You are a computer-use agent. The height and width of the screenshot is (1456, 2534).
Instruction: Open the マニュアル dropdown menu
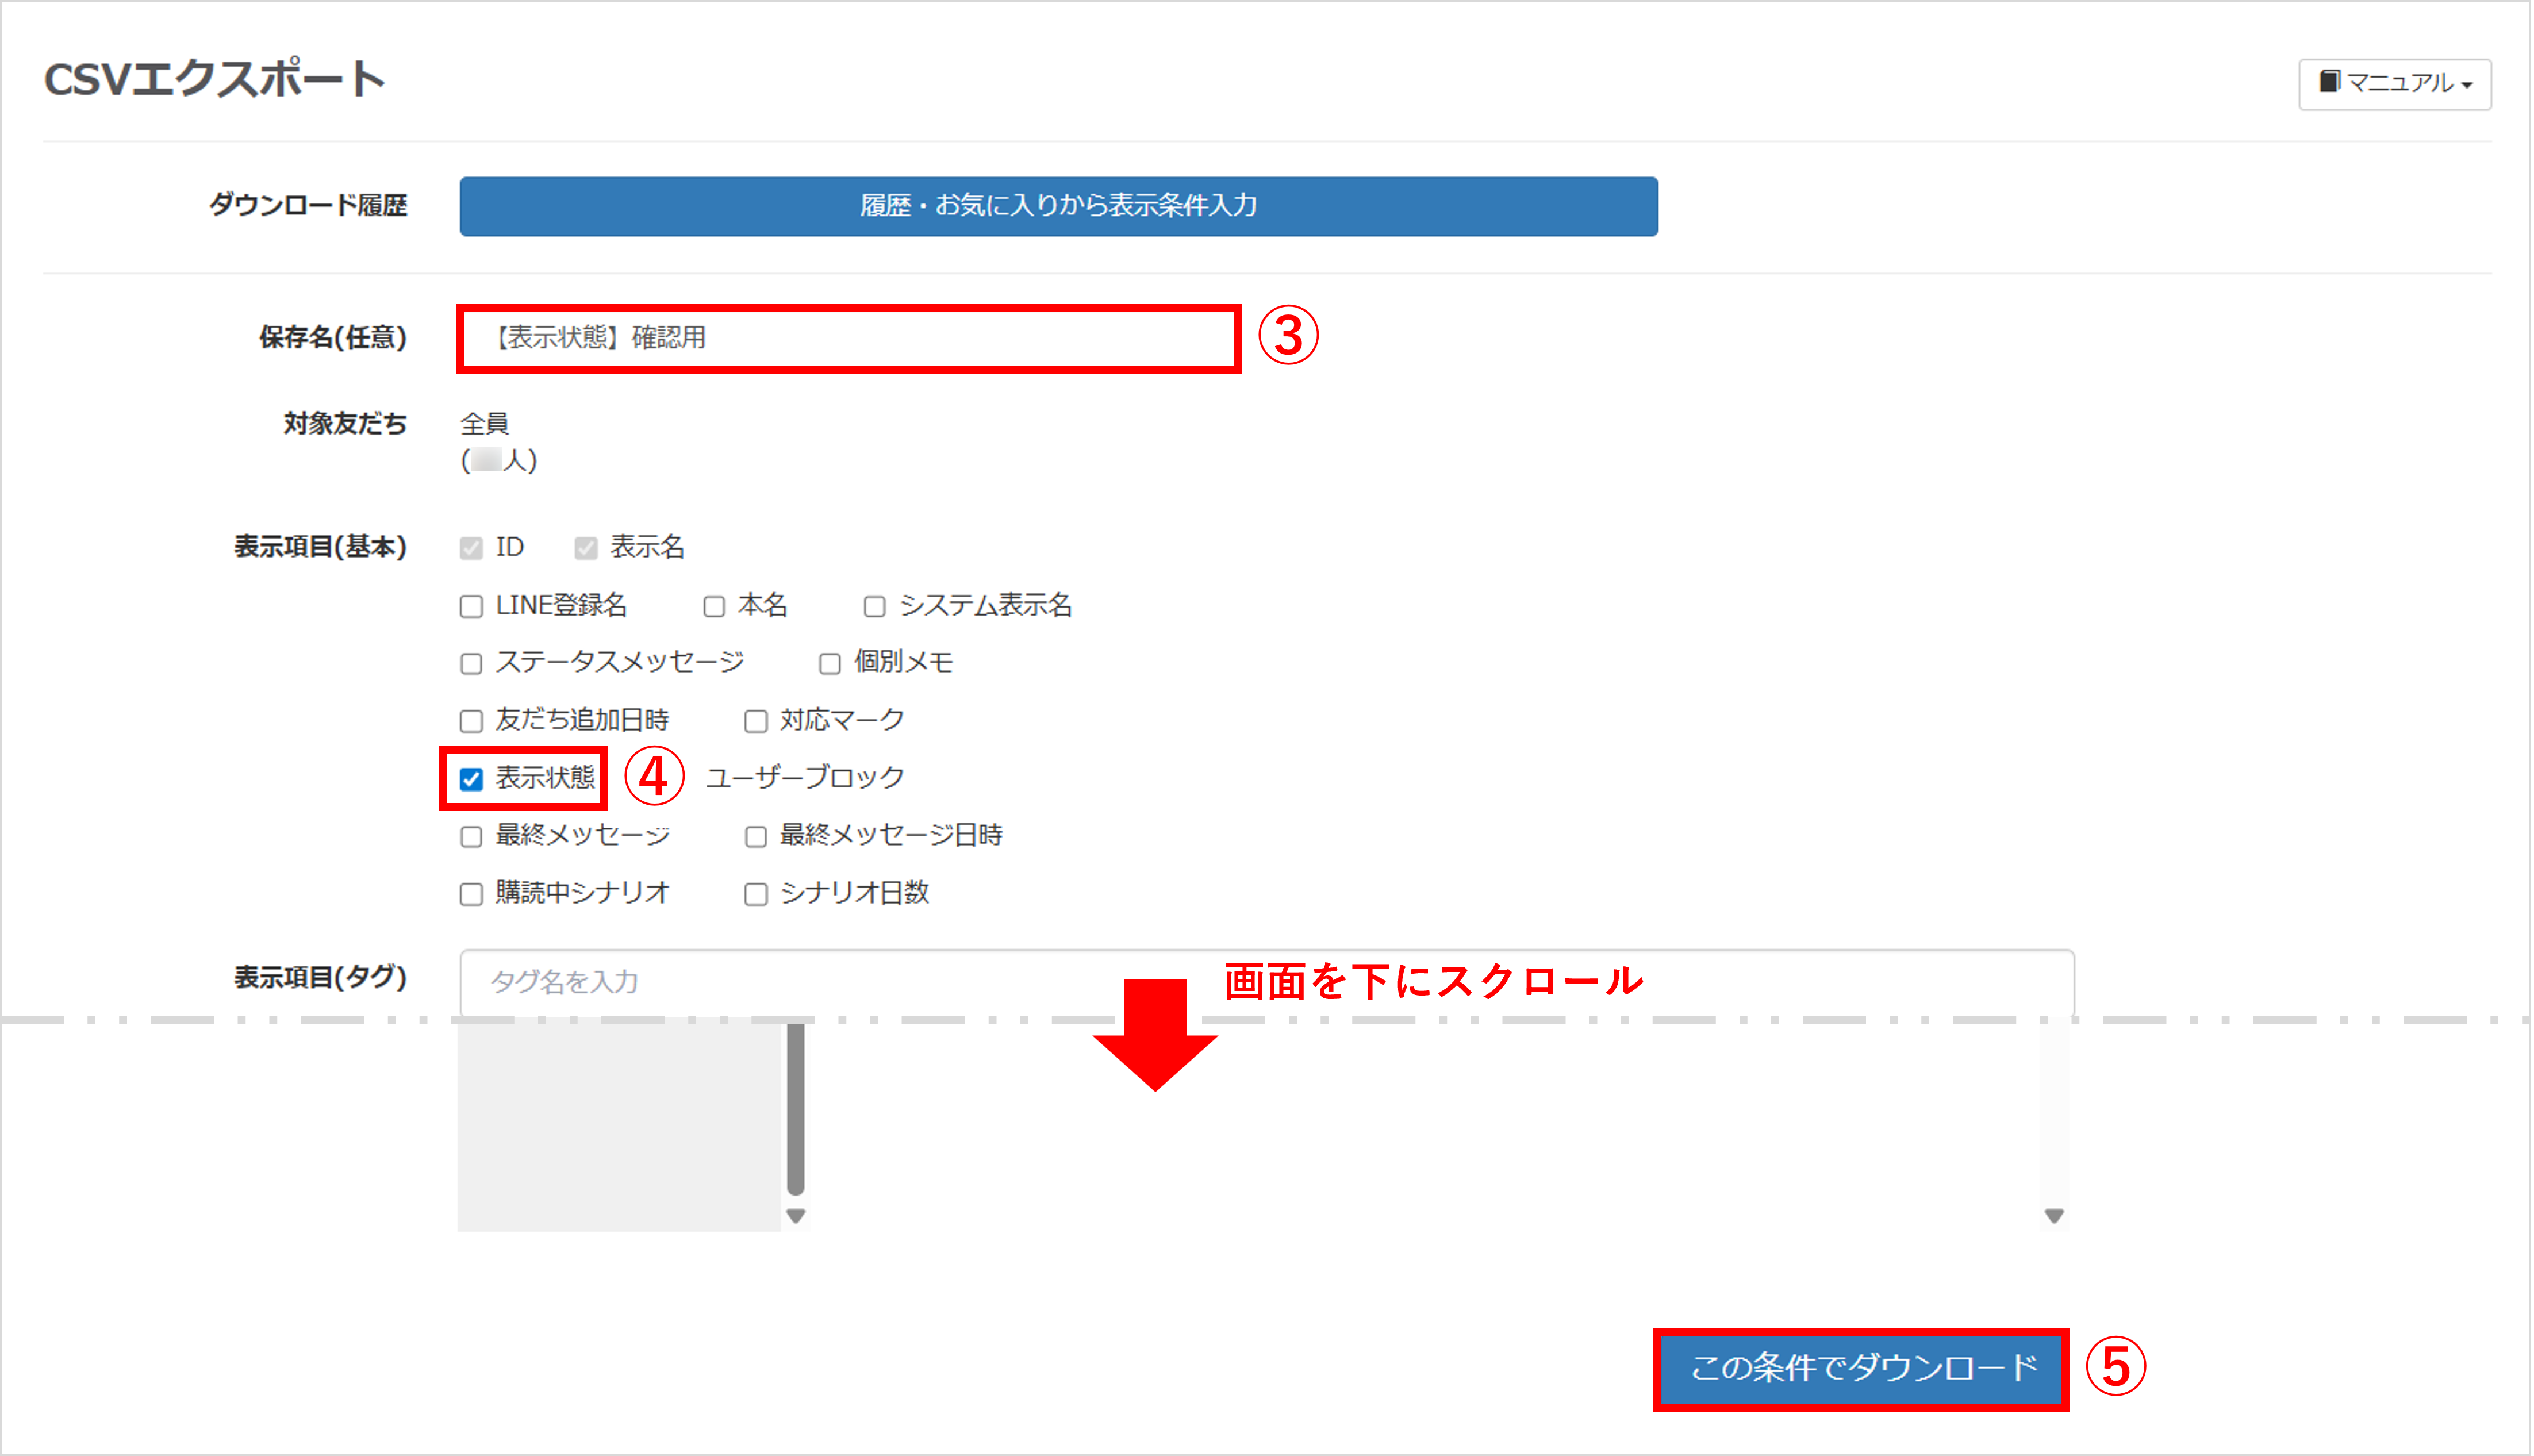[x=2394, y=83]
